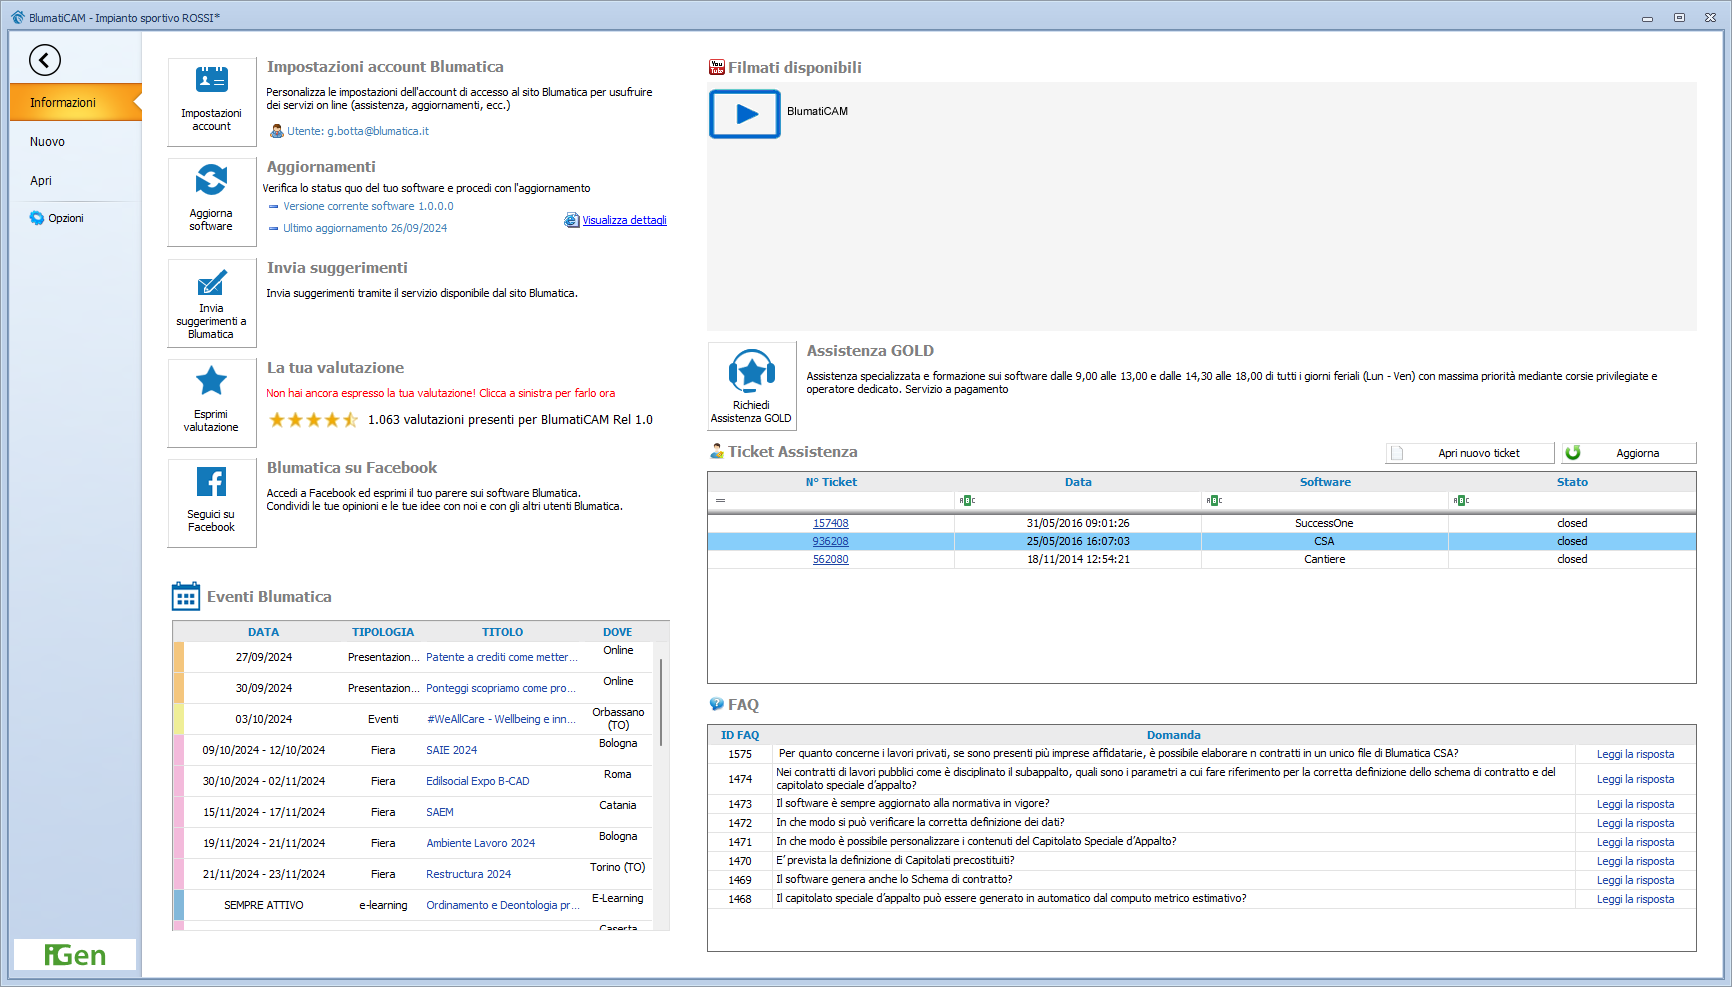
Task: Open 'Patente a crediti come metter…' event link
Action: coord(502,657)
